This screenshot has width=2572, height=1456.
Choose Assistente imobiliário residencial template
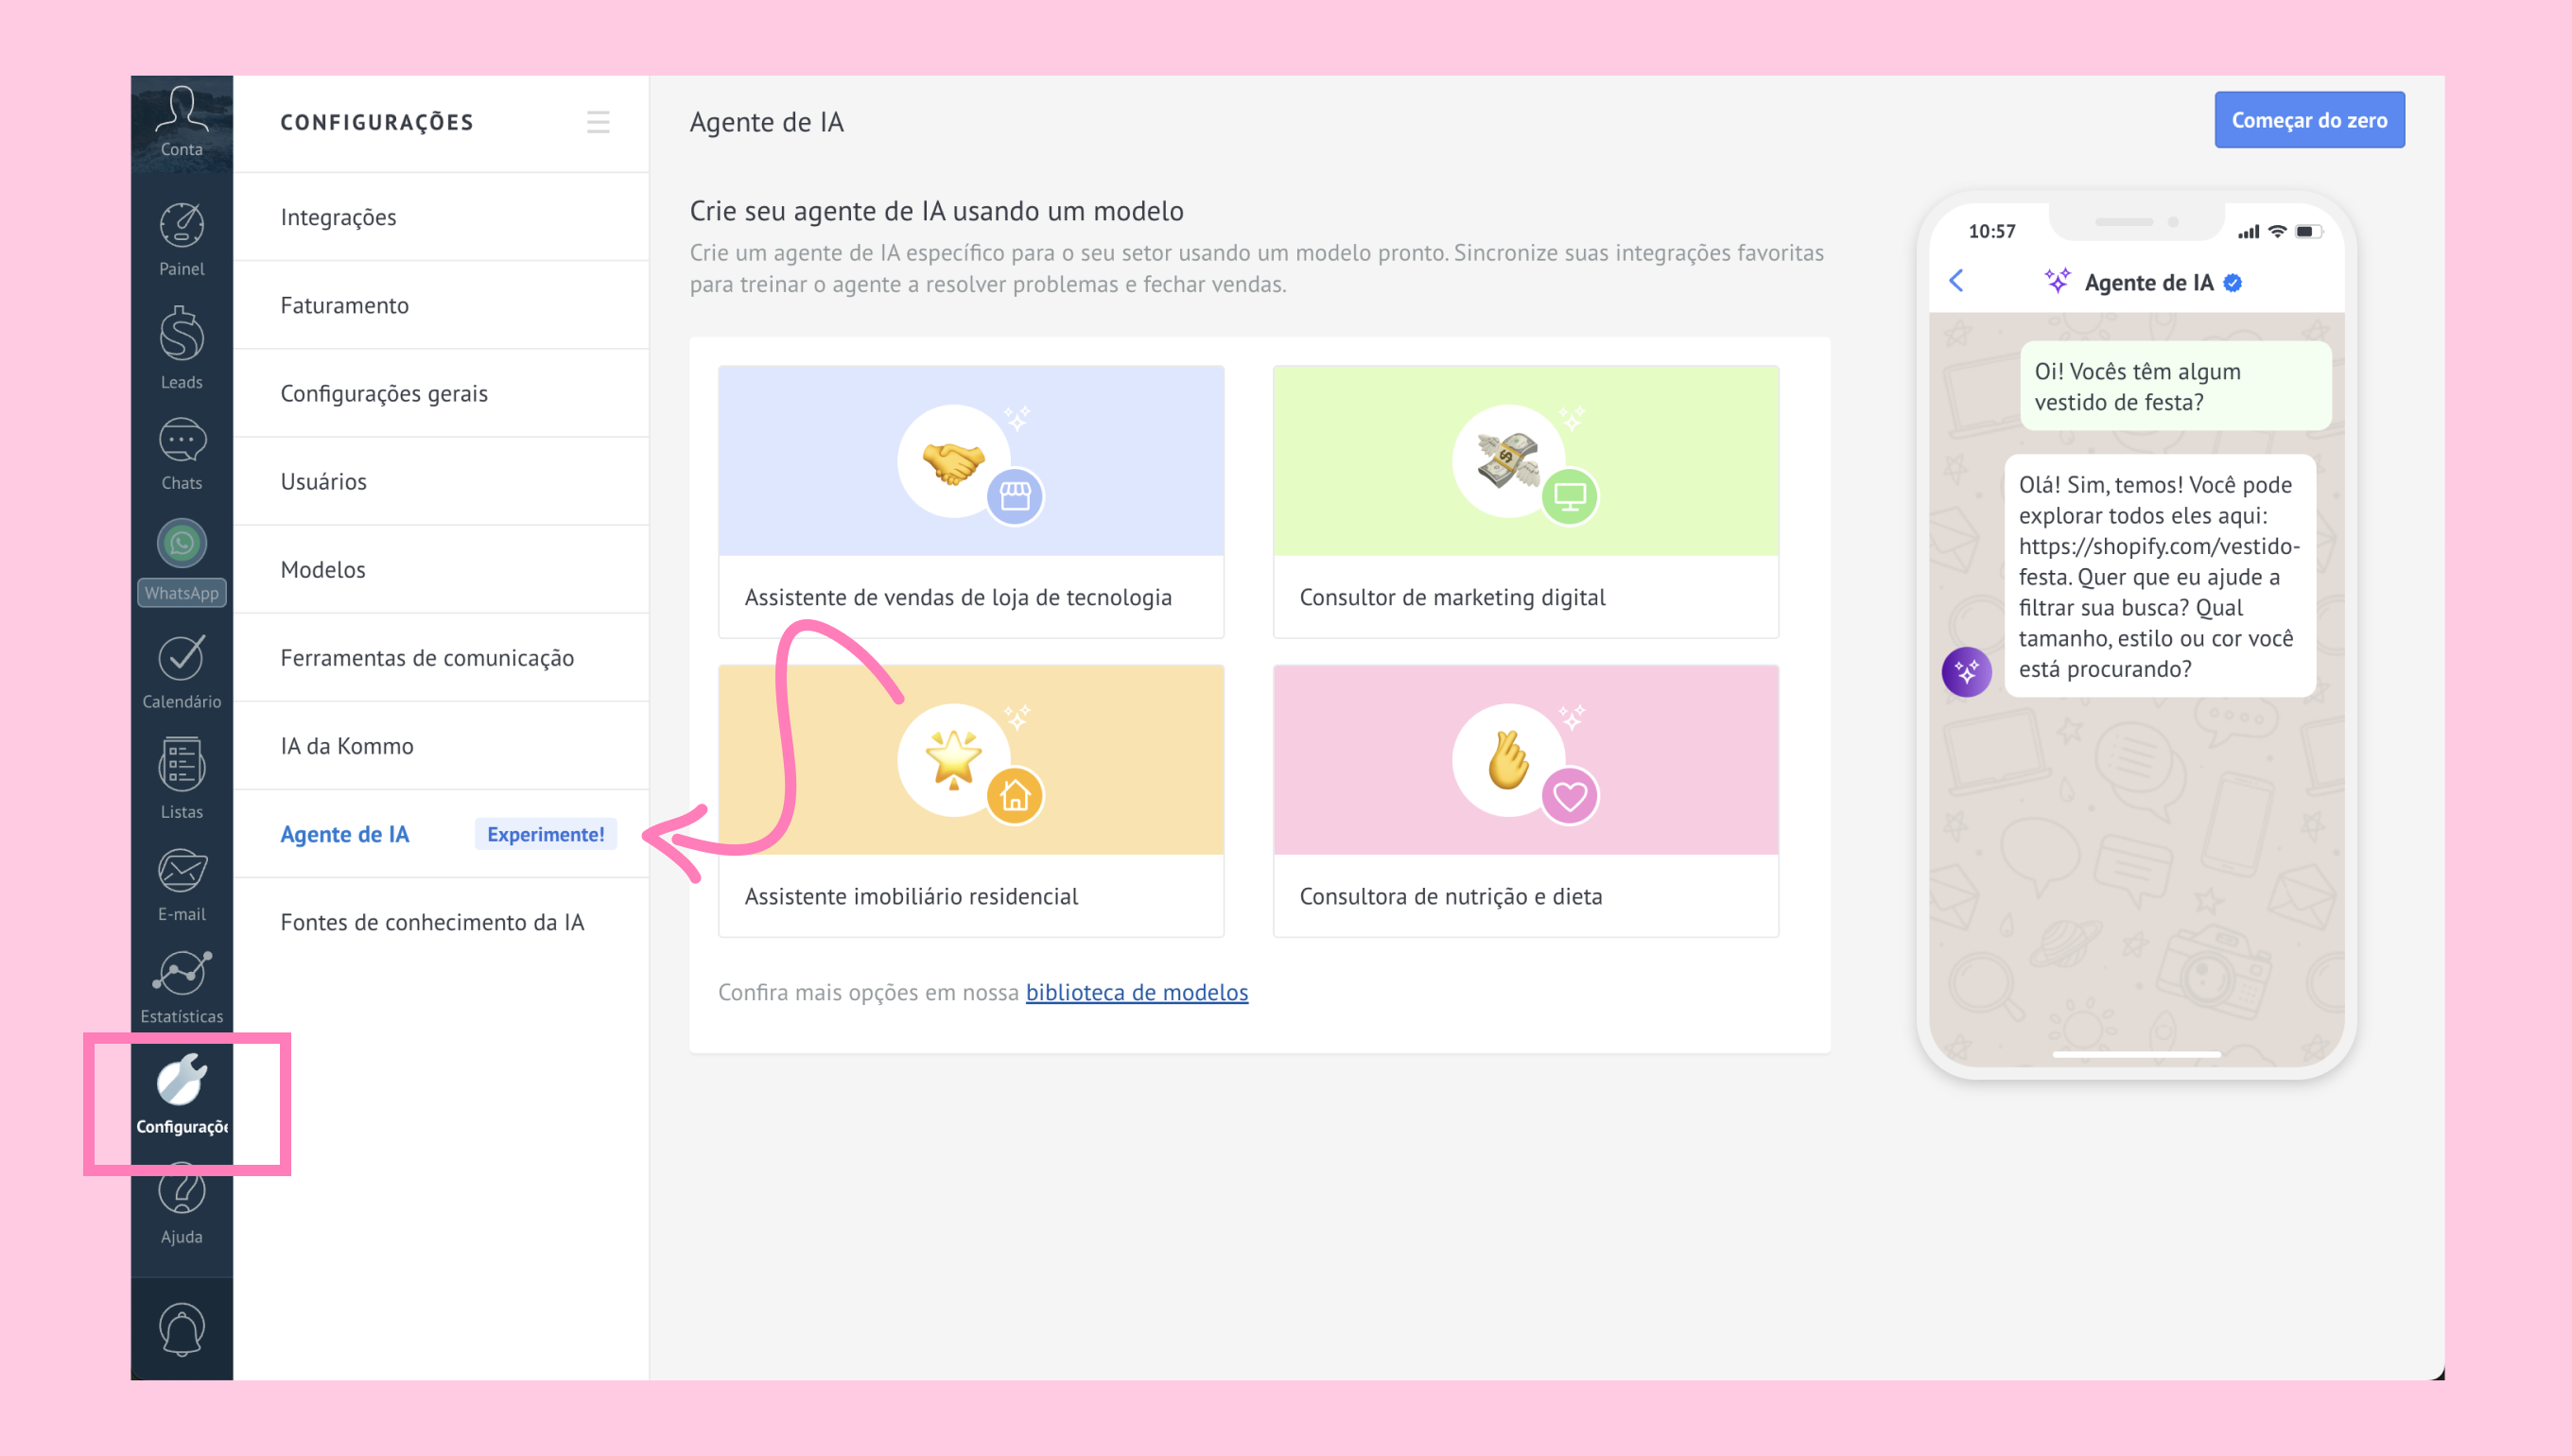(971, 801)
